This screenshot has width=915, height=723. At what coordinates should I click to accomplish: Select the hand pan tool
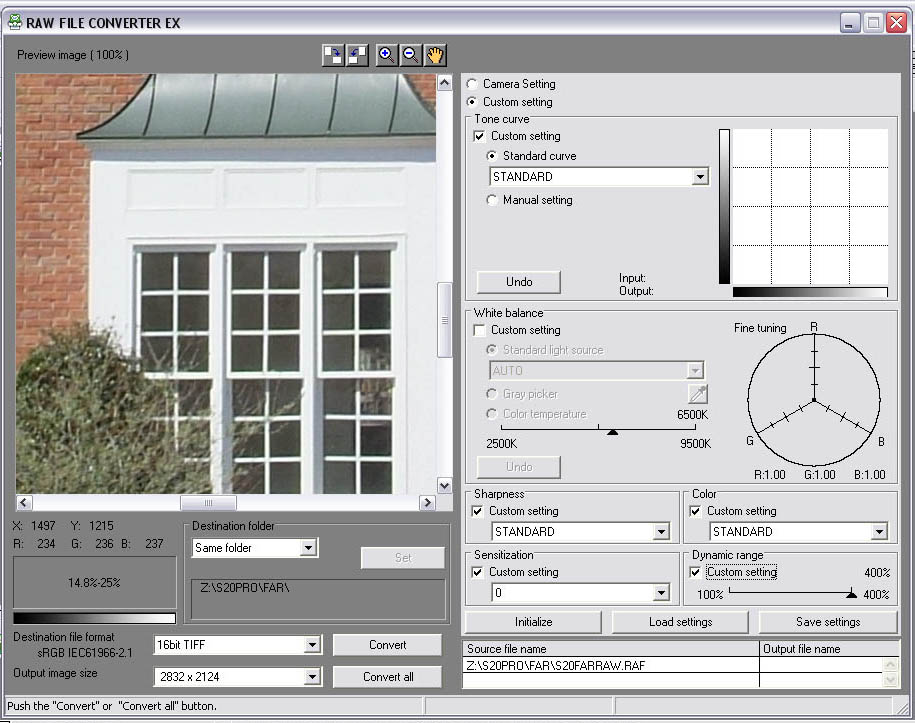435,56
